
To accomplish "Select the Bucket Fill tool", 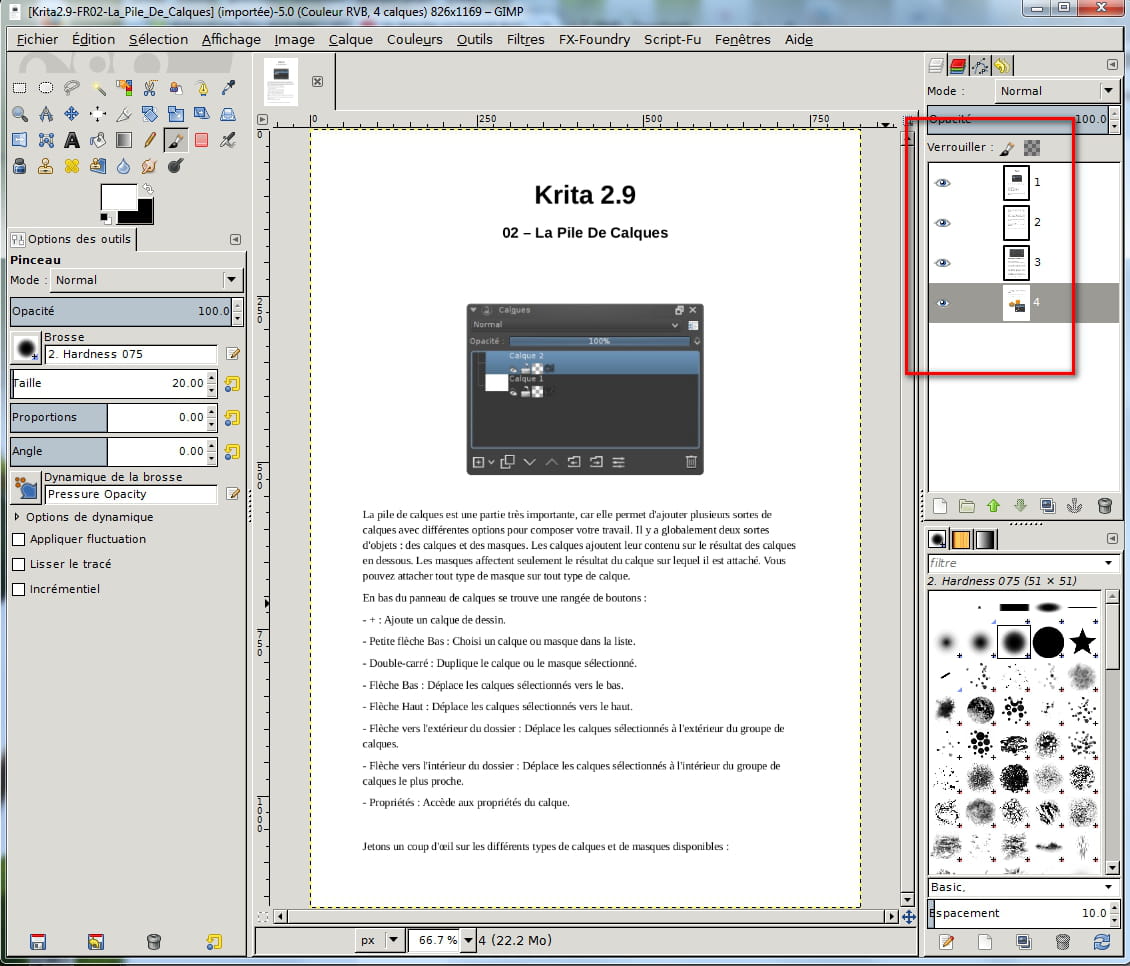I will pos(98,140).
